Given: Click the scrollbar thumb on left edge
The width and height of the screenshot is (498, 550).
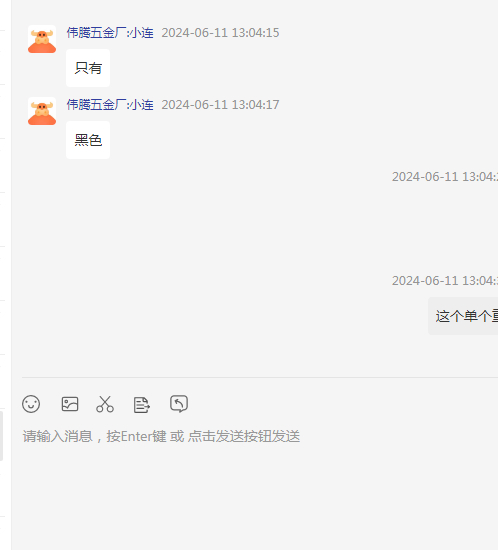Looking at the screenshot, I should [1, 436].
